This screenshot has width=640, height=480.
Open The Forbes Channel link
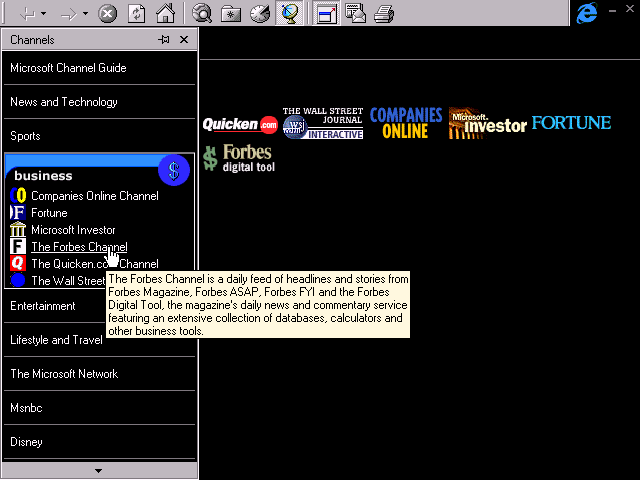(79, 247)
